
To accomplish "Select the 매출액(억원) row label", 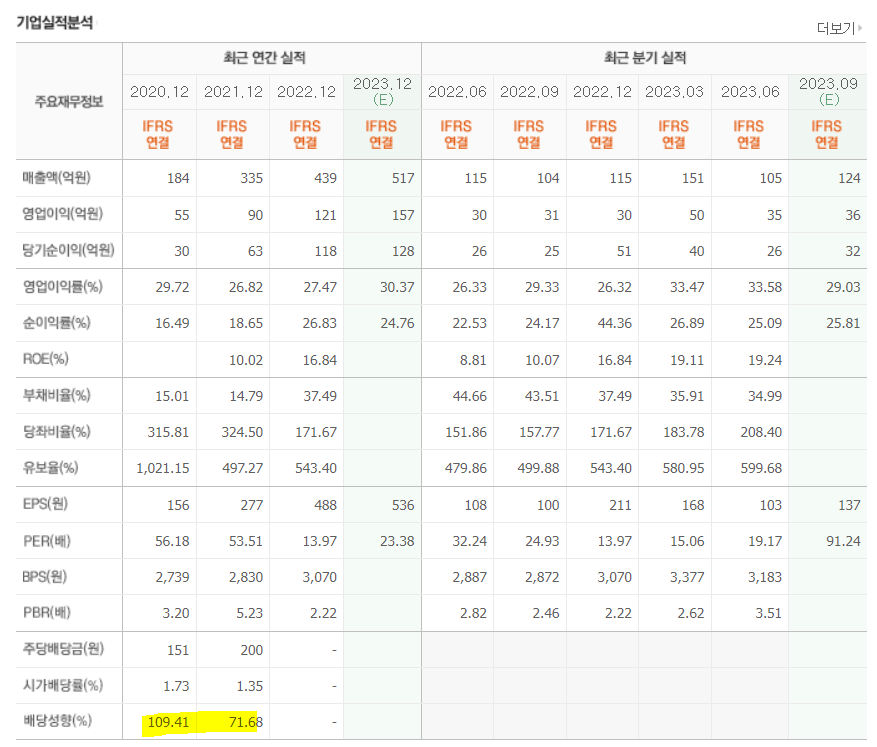I will point(56,178).
